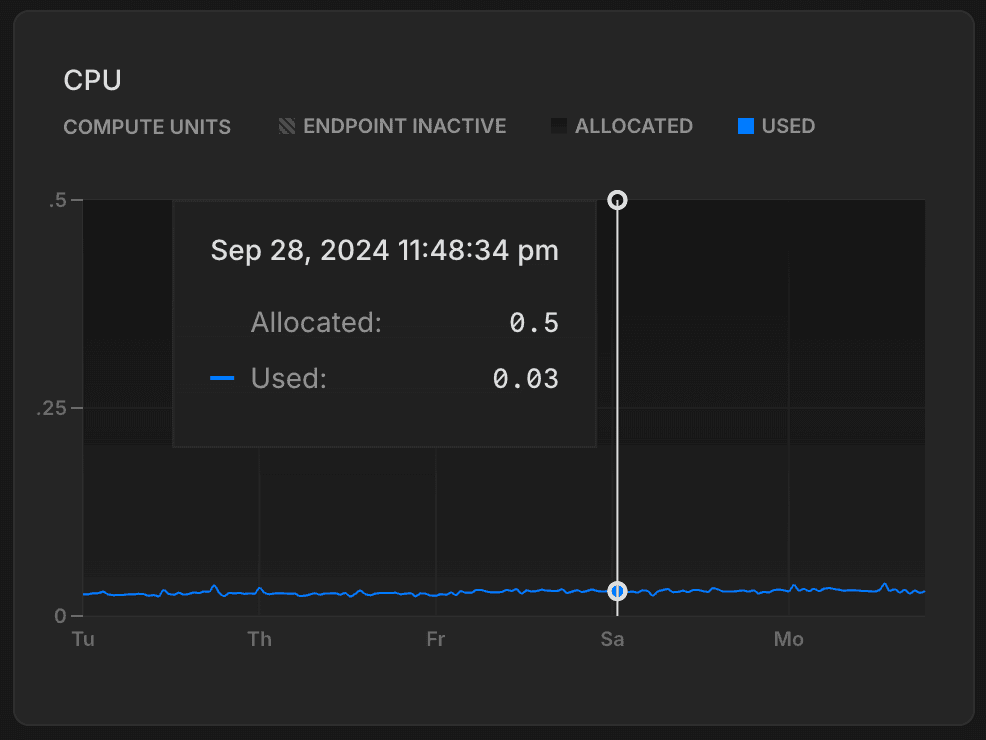Click the COMPUTE UNITS label
This screenshot has width=986, height=740.
tap(147, 126)
